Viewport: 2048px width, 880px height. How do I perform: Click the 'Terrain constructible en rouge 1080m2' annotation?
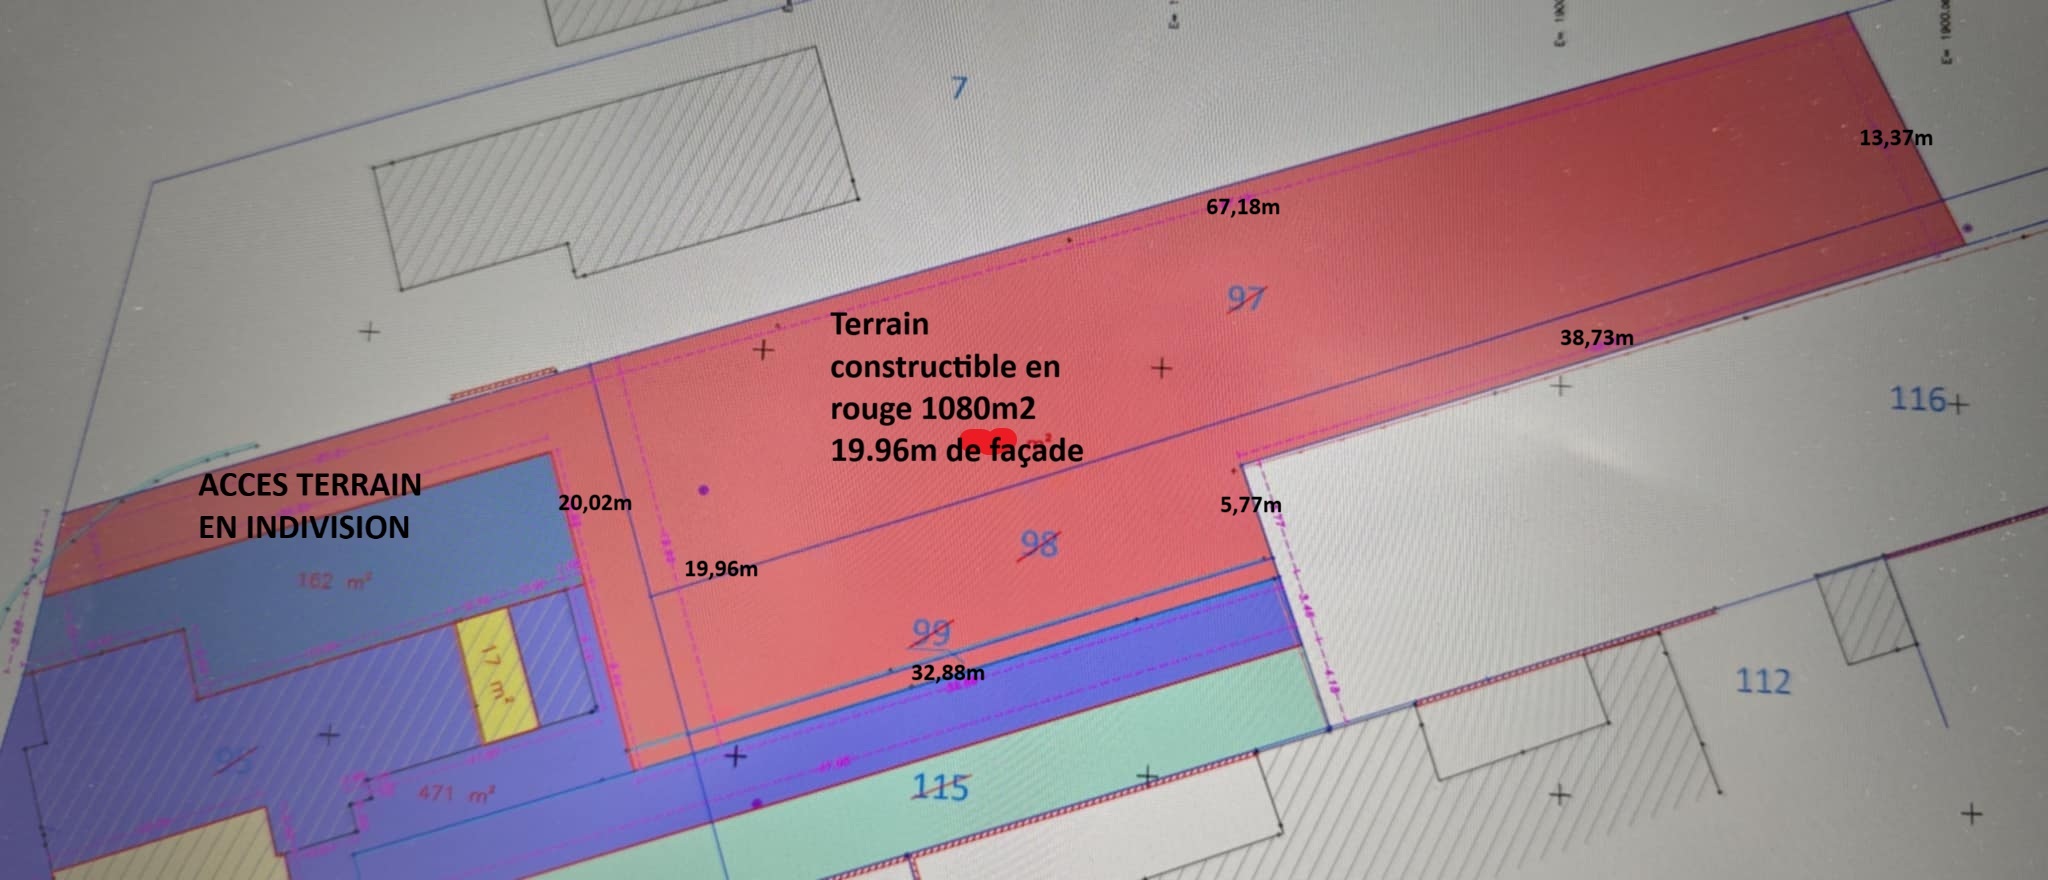[x=944, y=366]
